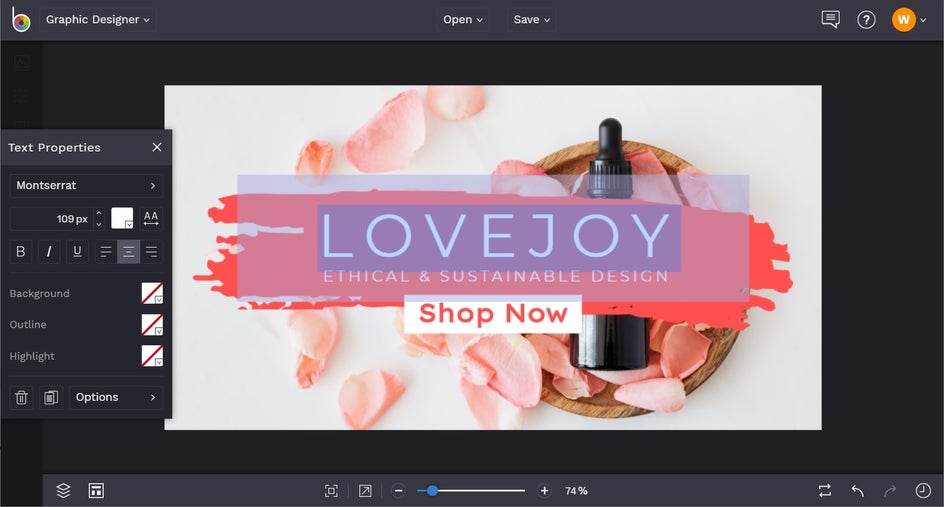
Task: Select the LOVEJOY text on canvas
Action: click(x=497, y=236)
